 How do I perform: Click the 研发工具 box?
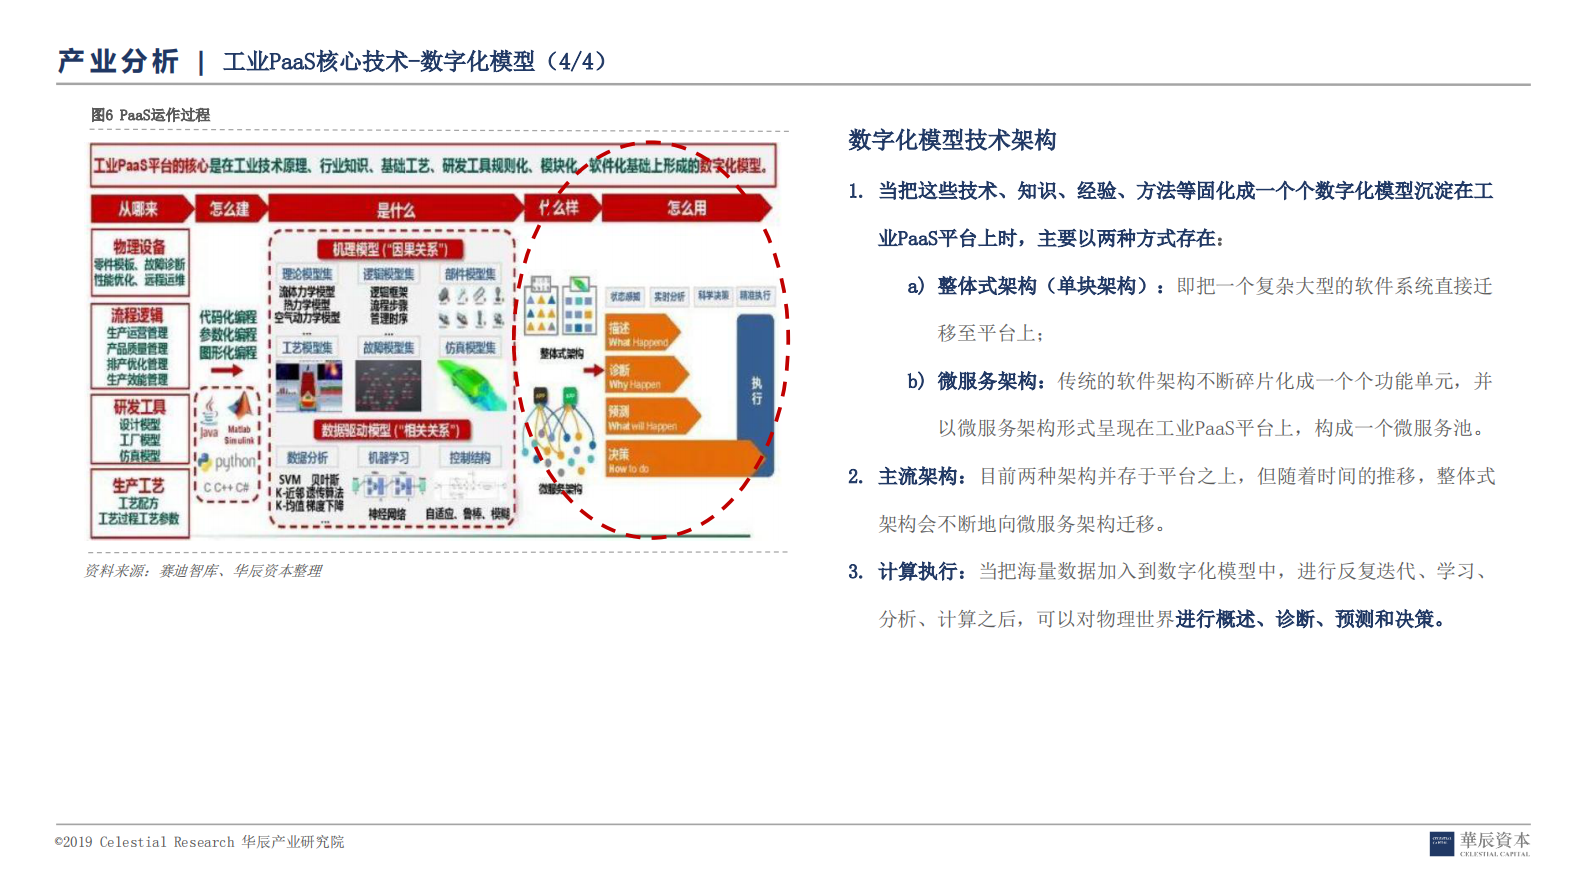[x=140, y=430]
